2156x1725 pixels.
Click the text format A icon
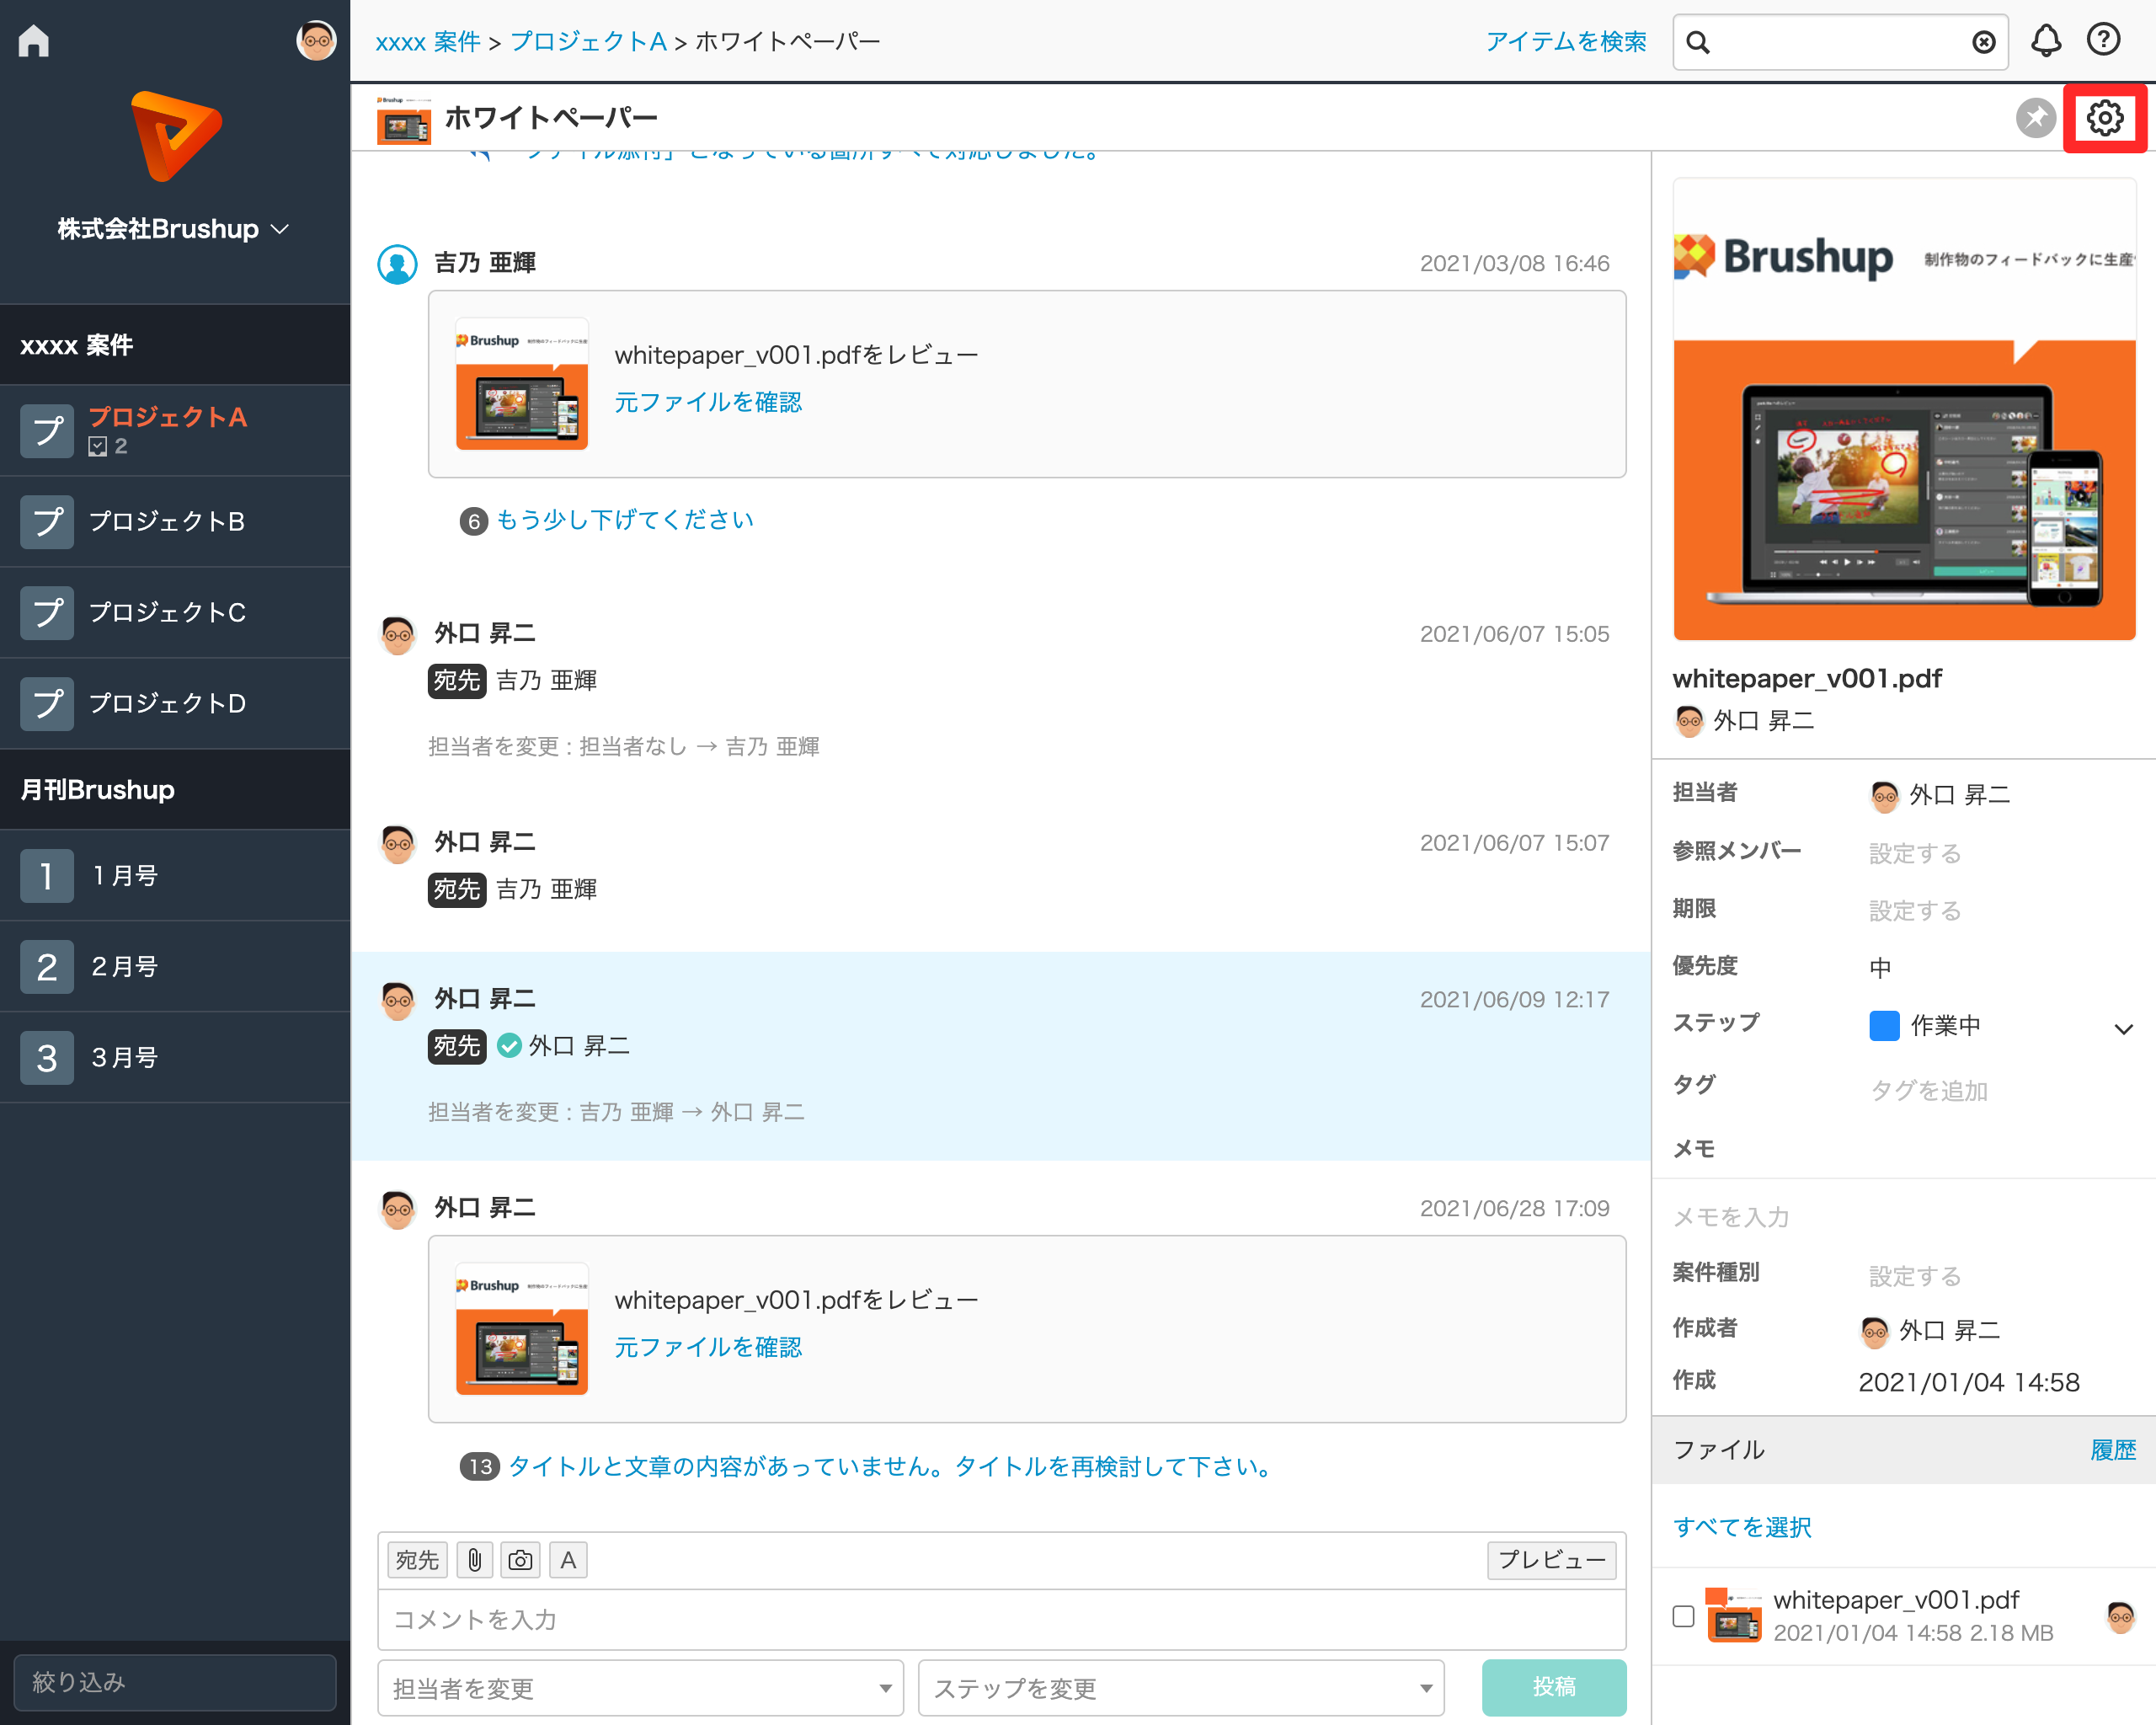[568, 1559]
